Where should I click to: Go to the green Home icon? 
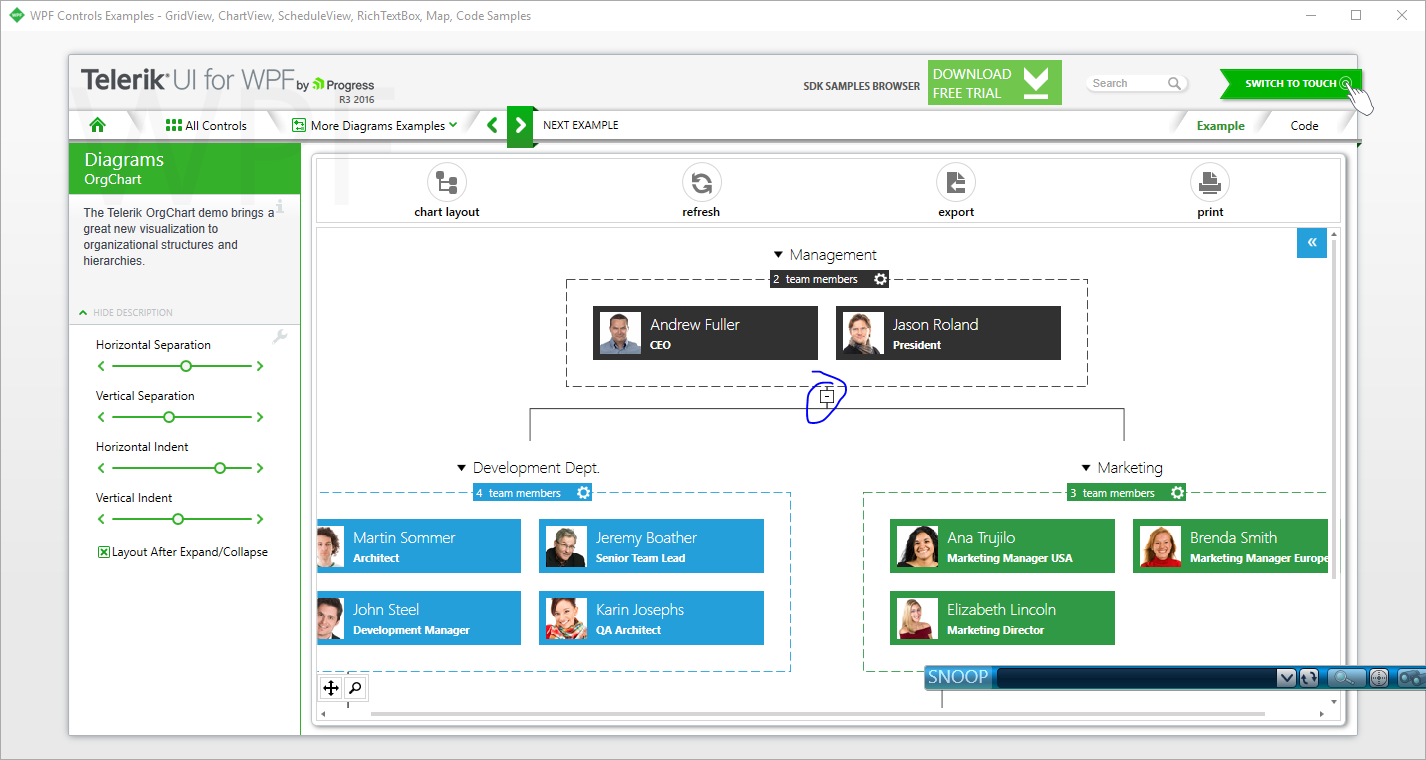(97, 125)
